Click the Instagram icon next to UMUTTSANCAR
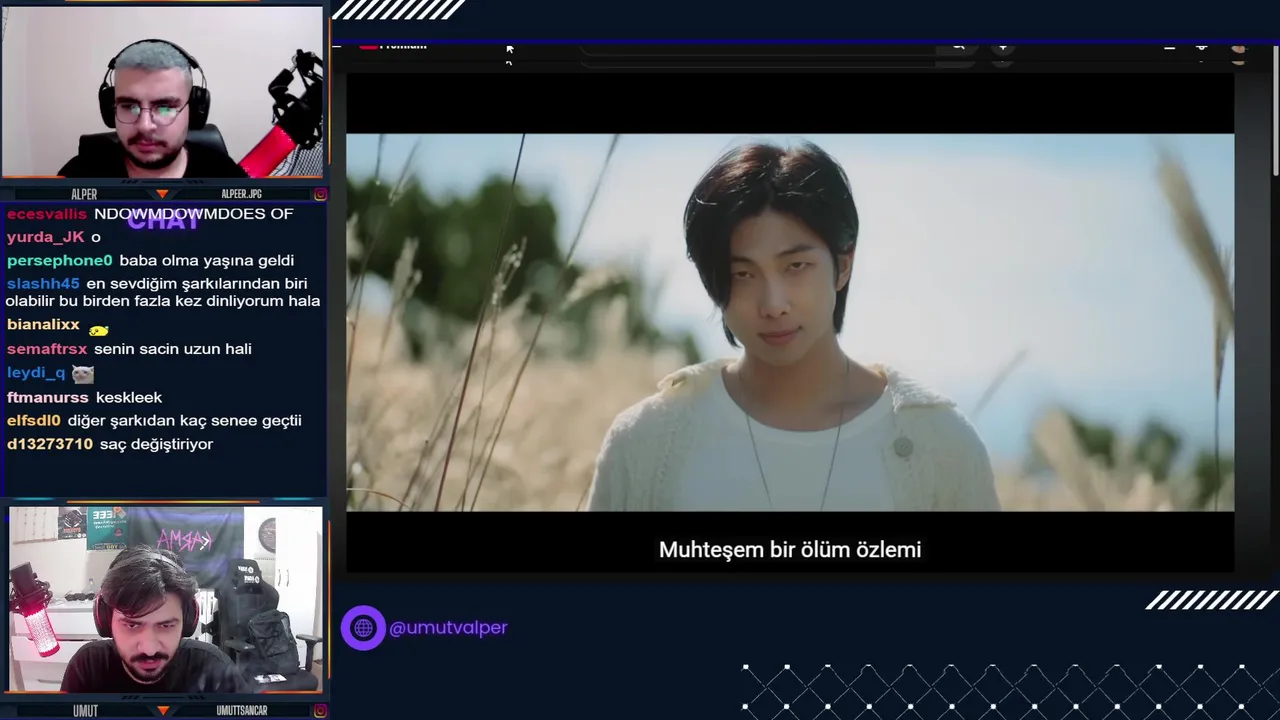 (x=320, y=711)
